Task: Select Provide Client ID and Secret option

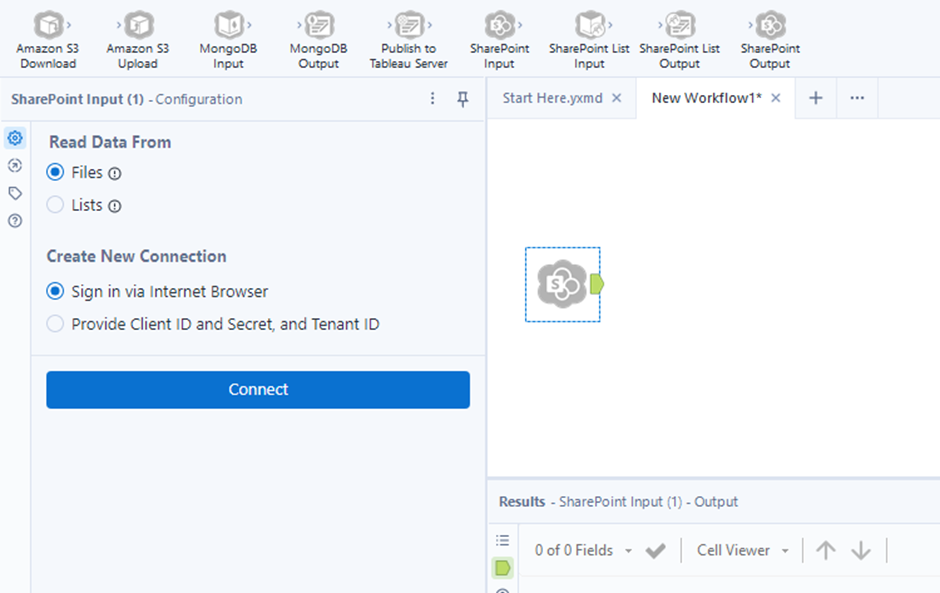Action: pos(55,324)
